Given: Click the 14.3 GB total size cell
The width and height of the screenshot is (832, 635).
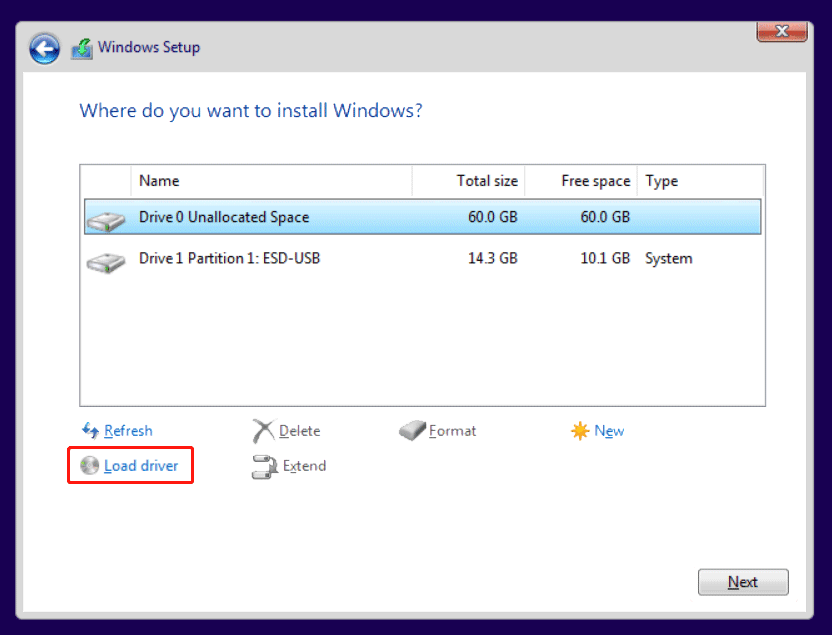Looking at the screenshot, I should [x=492, y=258].
